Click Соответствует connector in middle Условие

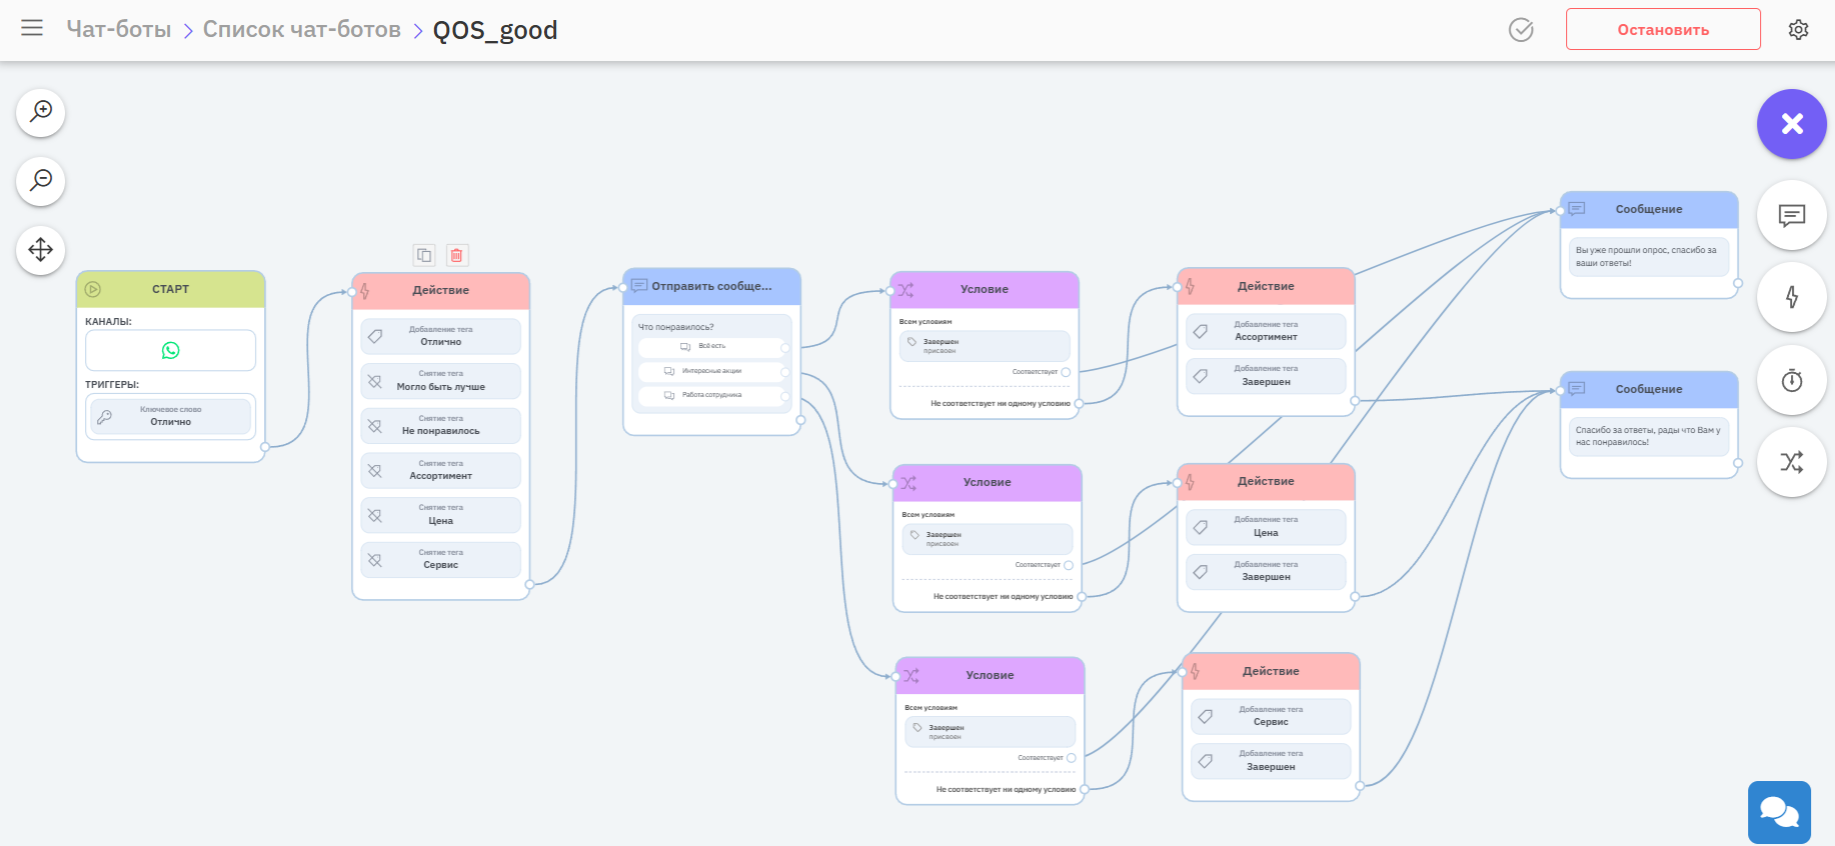[x=1068, y=565]
